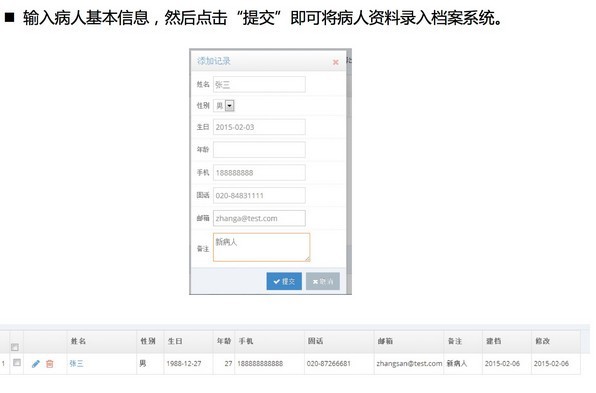Click the 手机 field with 188888888
Image resolution: width=596 pixels, height=393 pixels.
pyautogui.click(x=259, y=173)
